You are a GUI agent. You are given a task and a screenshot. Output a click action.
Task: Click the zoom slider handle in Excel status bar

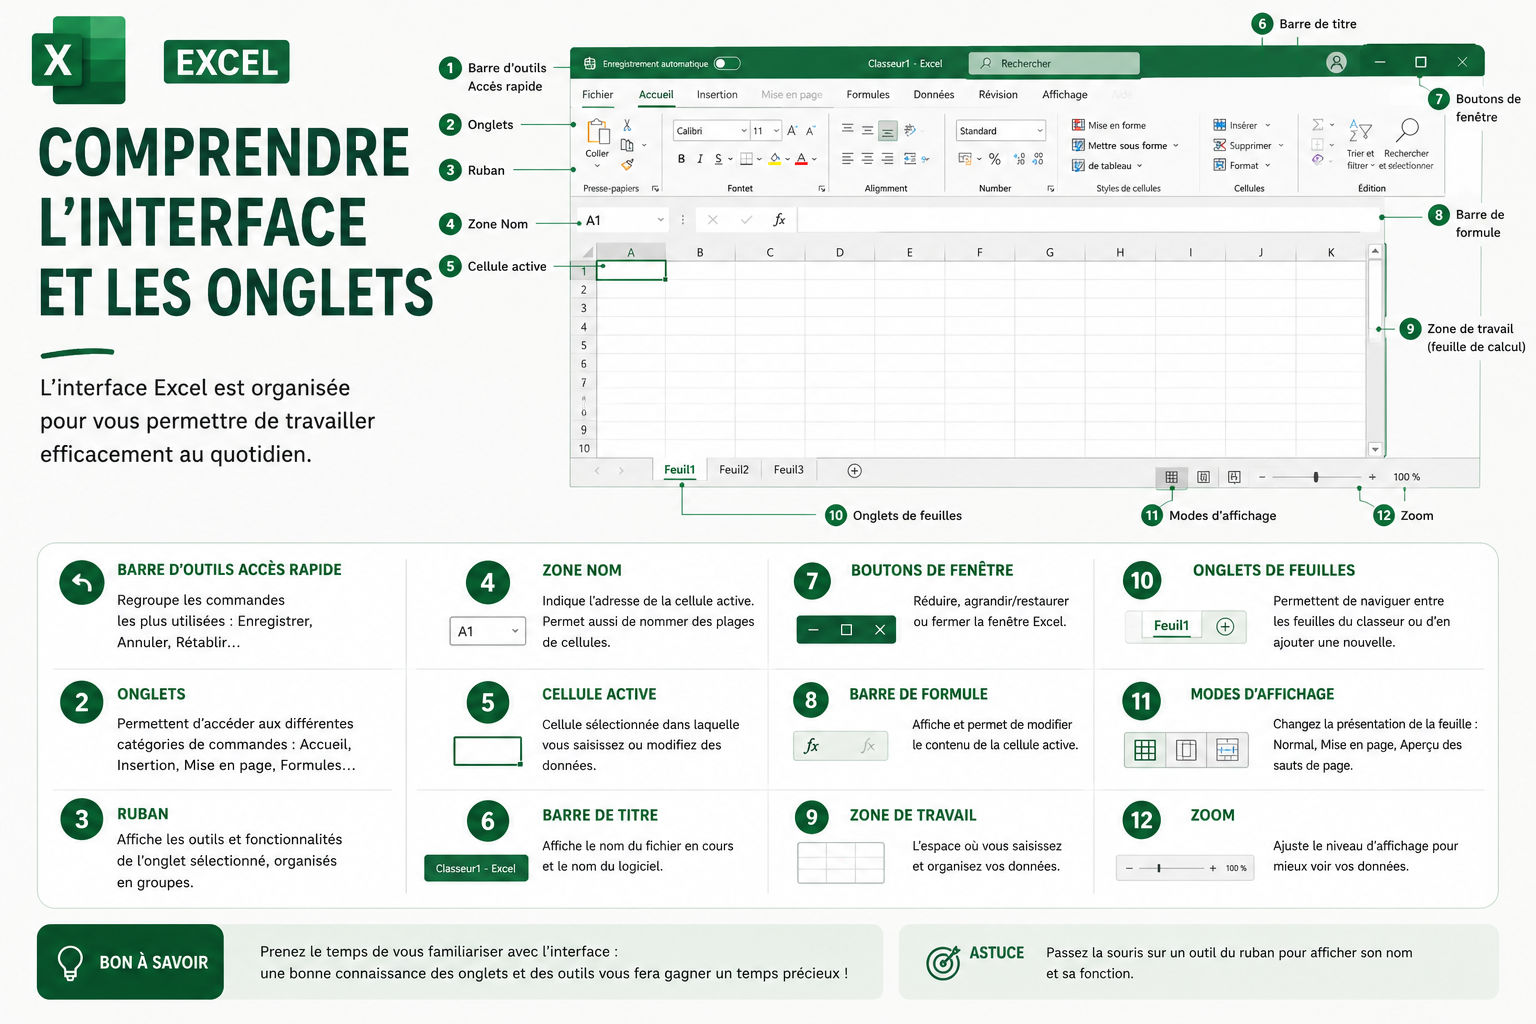tap(1316, 477)
